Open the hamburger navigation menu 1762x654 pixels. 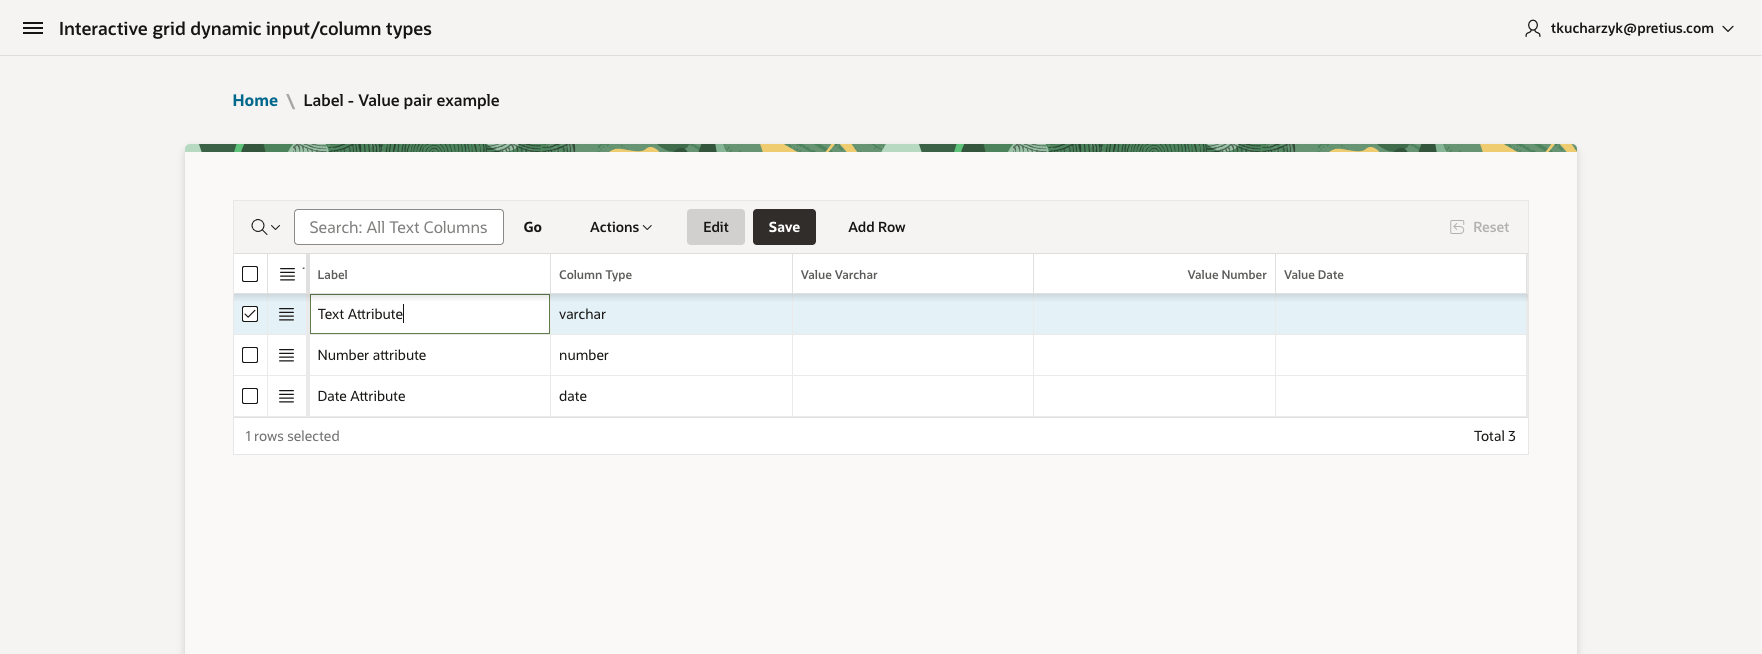(33, 28)
